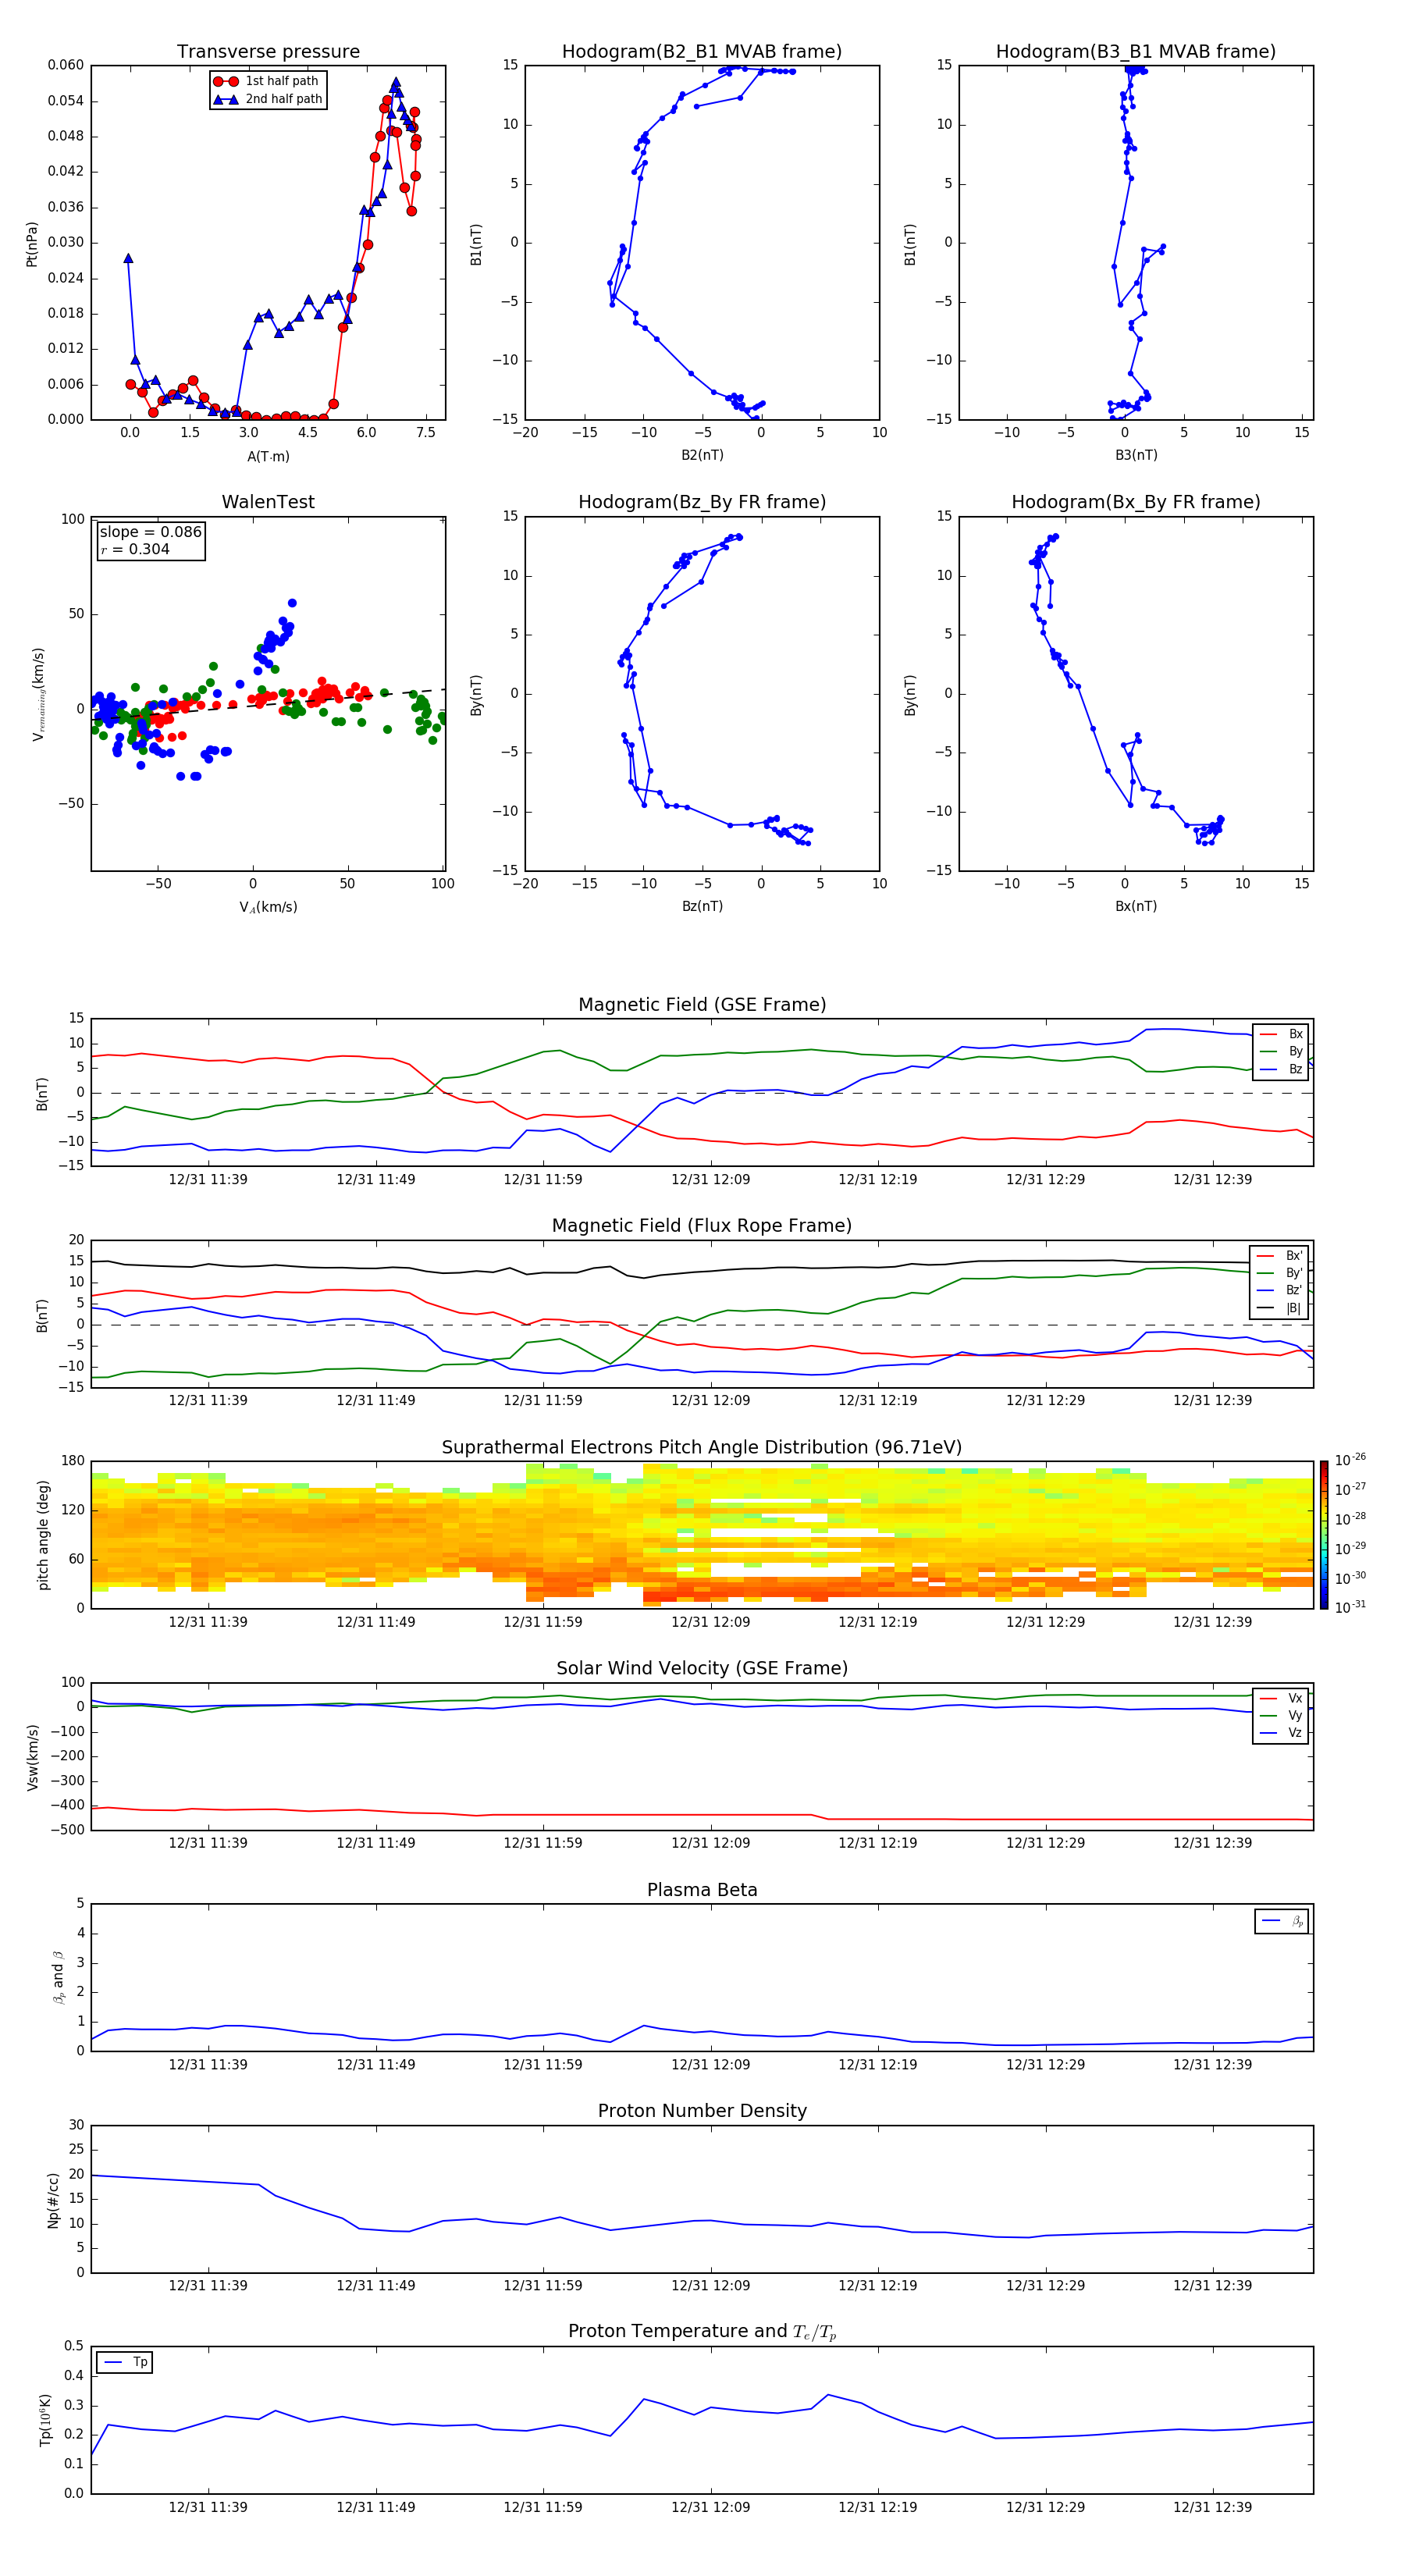Click the "Solar Wind Velocity (GSE Frame)" title
The width and height of the screenshot is (1405, 2576).
702,1668
